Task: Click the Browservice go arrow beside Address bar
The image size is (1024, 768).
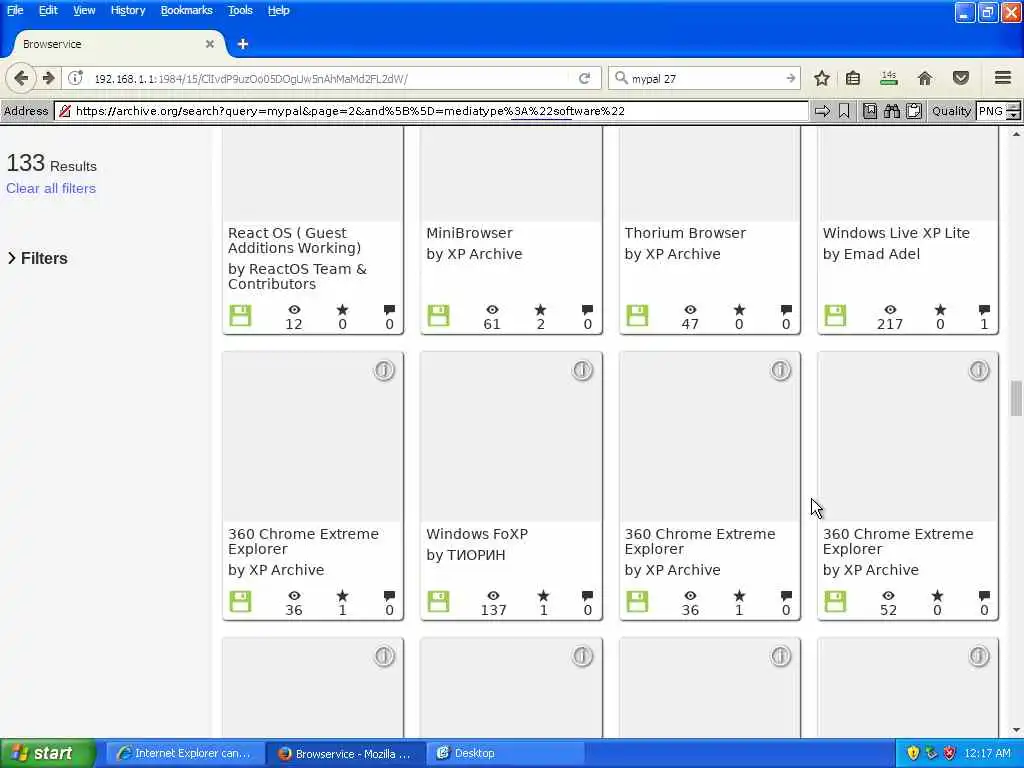Action: [x=822, y=111]
